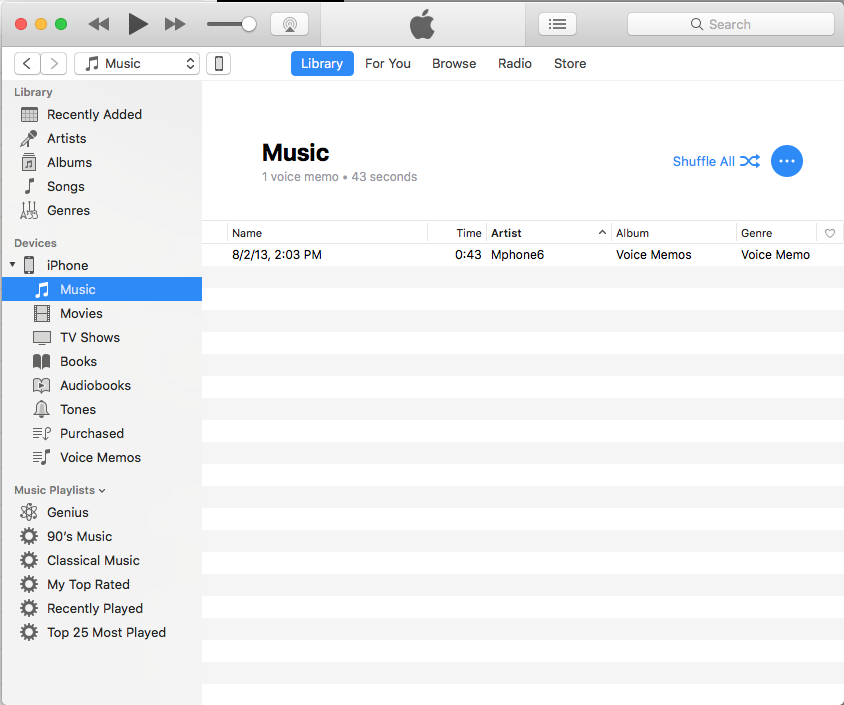Open the AirPlay output button
The width and height of the screenshot is (844, 705).
(x=290, y=24)
